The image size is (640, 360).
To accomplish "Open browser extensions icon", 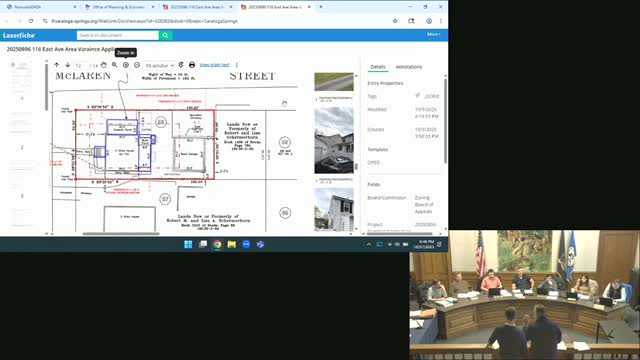I will click(411, 21).
